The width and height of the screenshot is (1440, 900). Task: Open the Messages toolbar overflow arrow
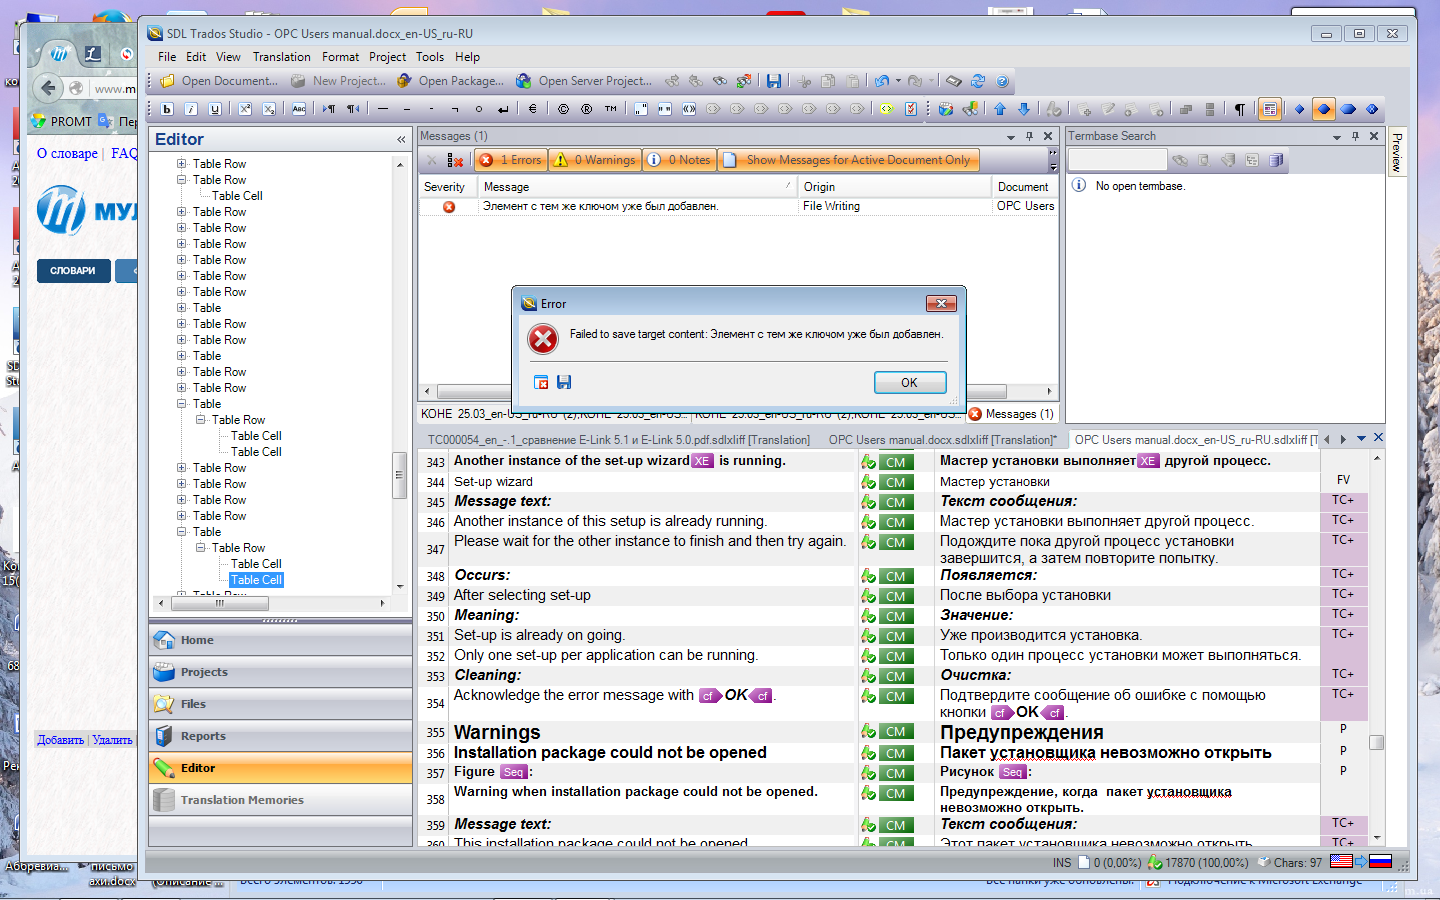tap(1053, 160)
